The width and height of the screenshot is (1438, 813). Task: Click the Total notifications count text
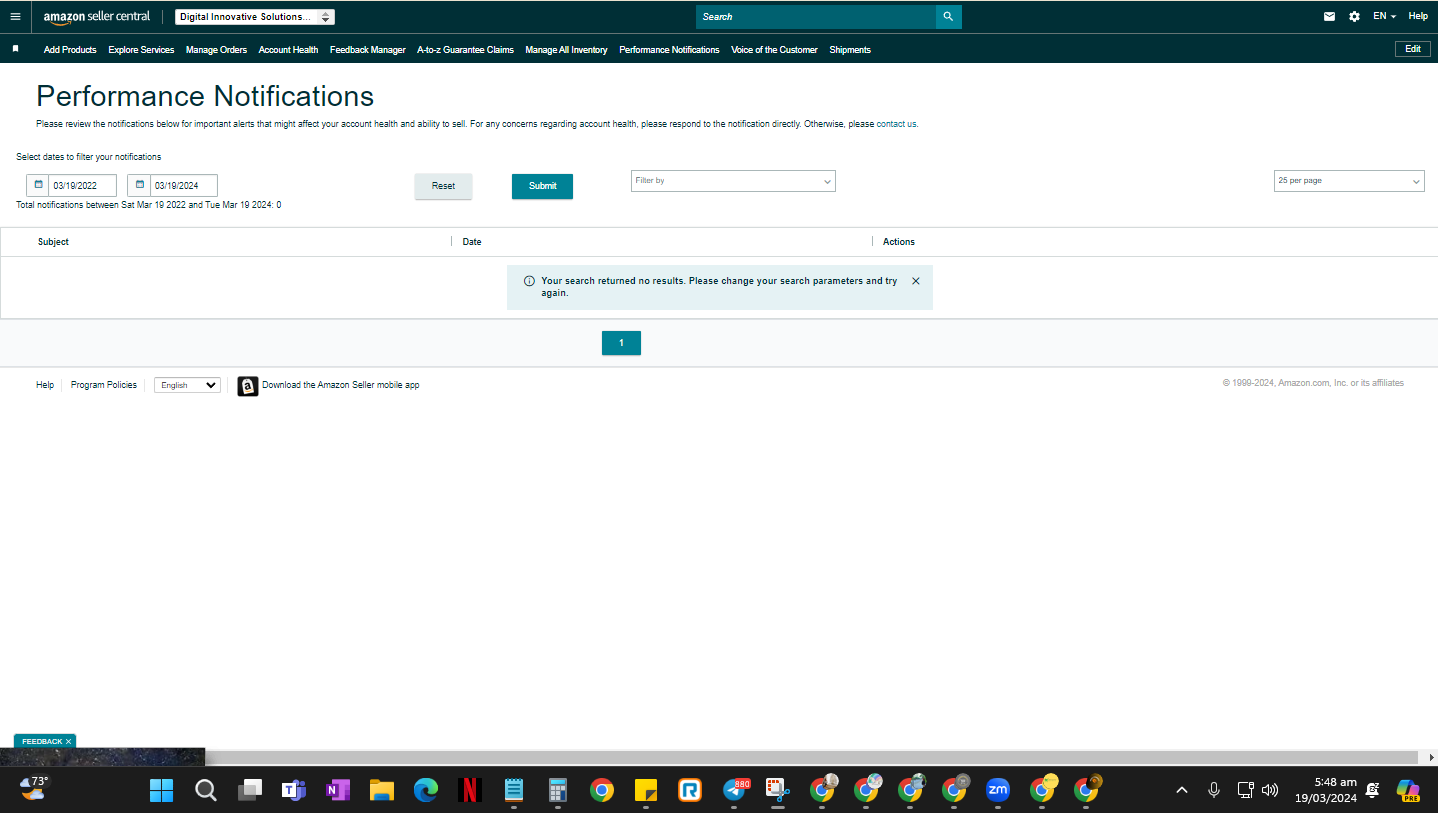point(148,205)
